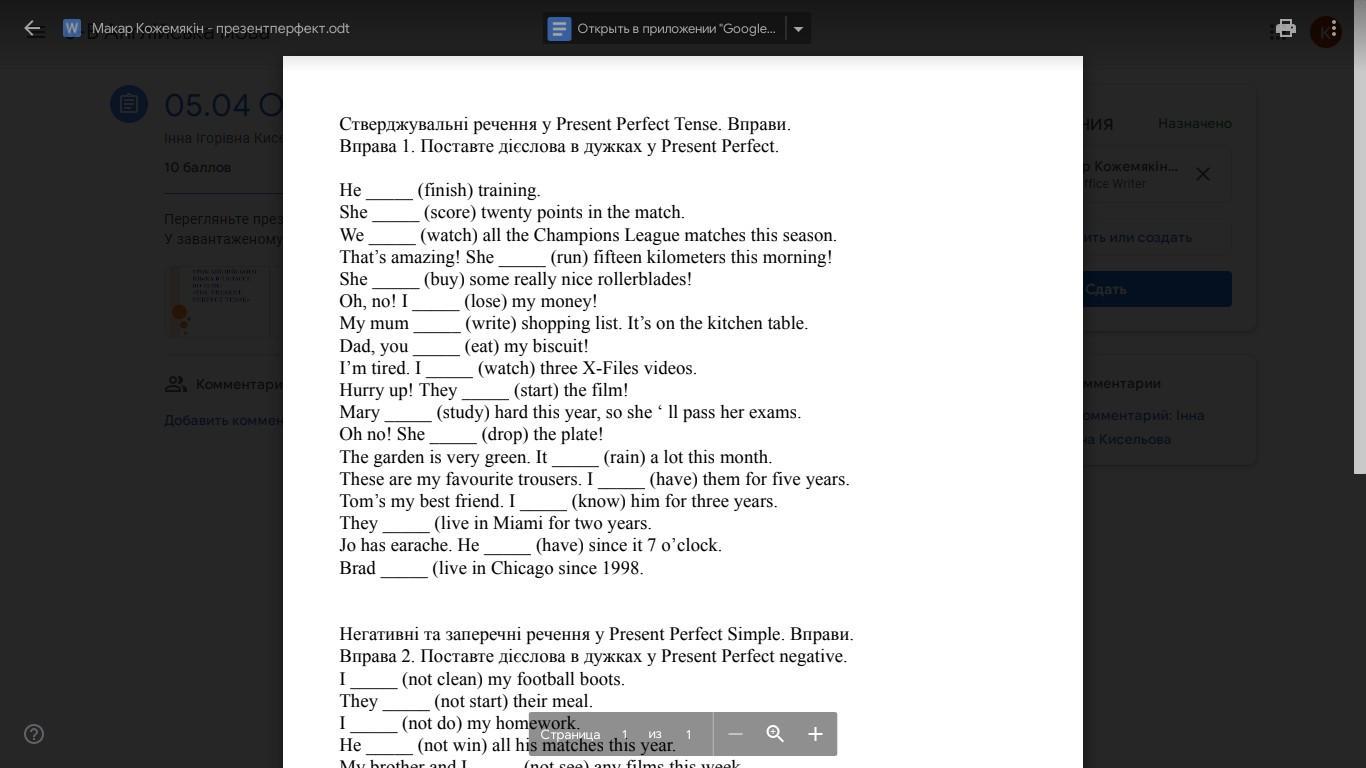Click the line 'They _____ (not start) their meal.'
This screenshot has width=1366, height=768.
(x=466, y=701)
